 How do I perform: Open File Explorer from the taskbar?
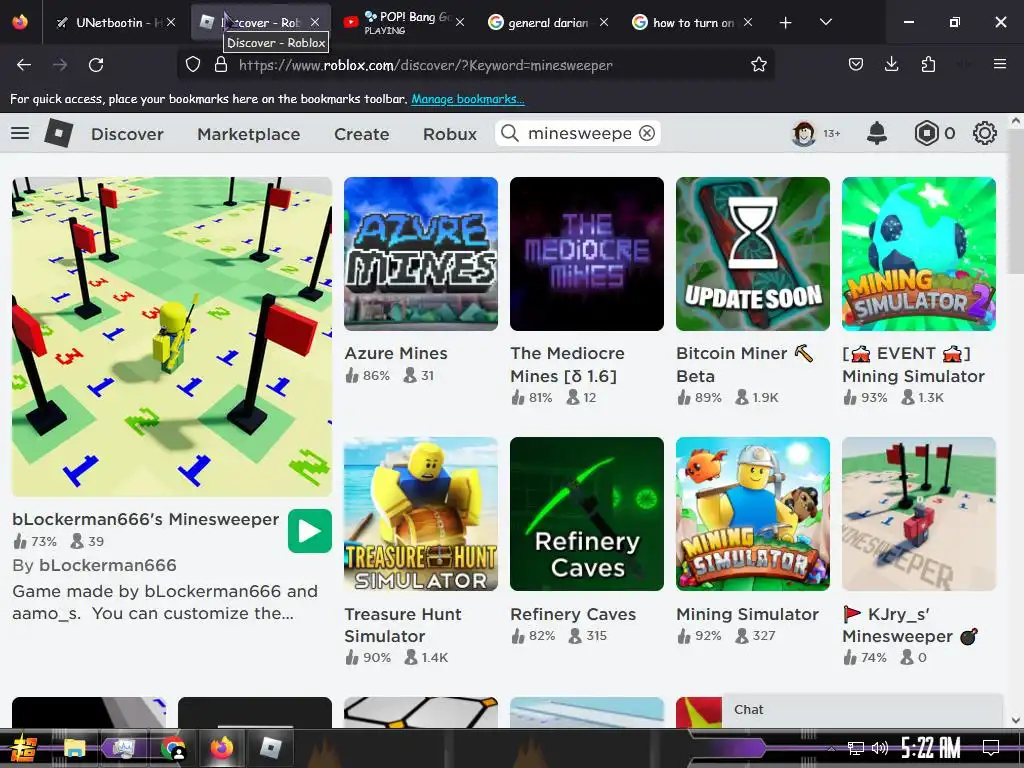tap(74, 748)
